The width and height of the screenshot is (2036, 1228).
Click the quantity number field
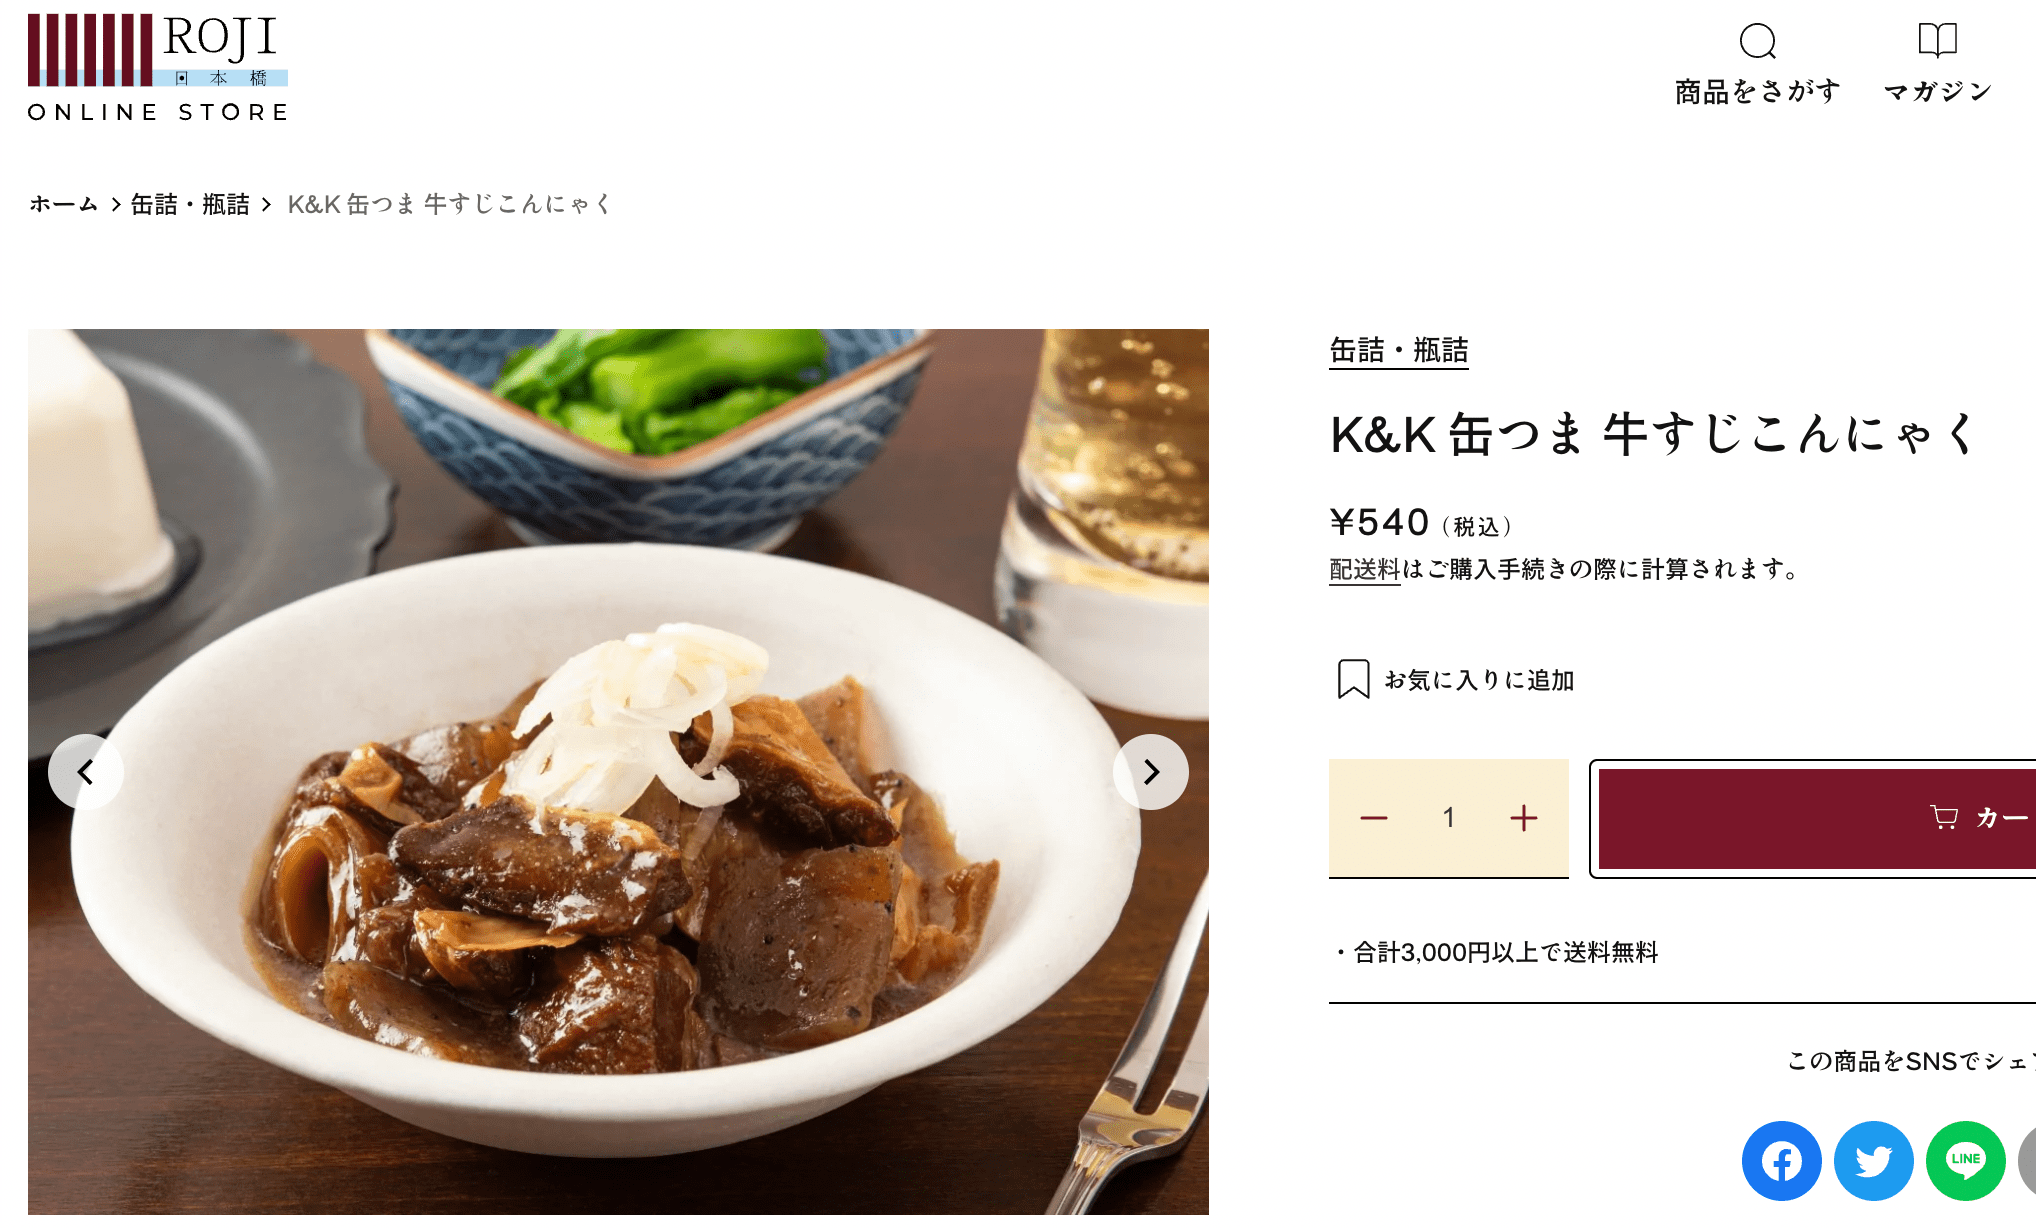1448,818
